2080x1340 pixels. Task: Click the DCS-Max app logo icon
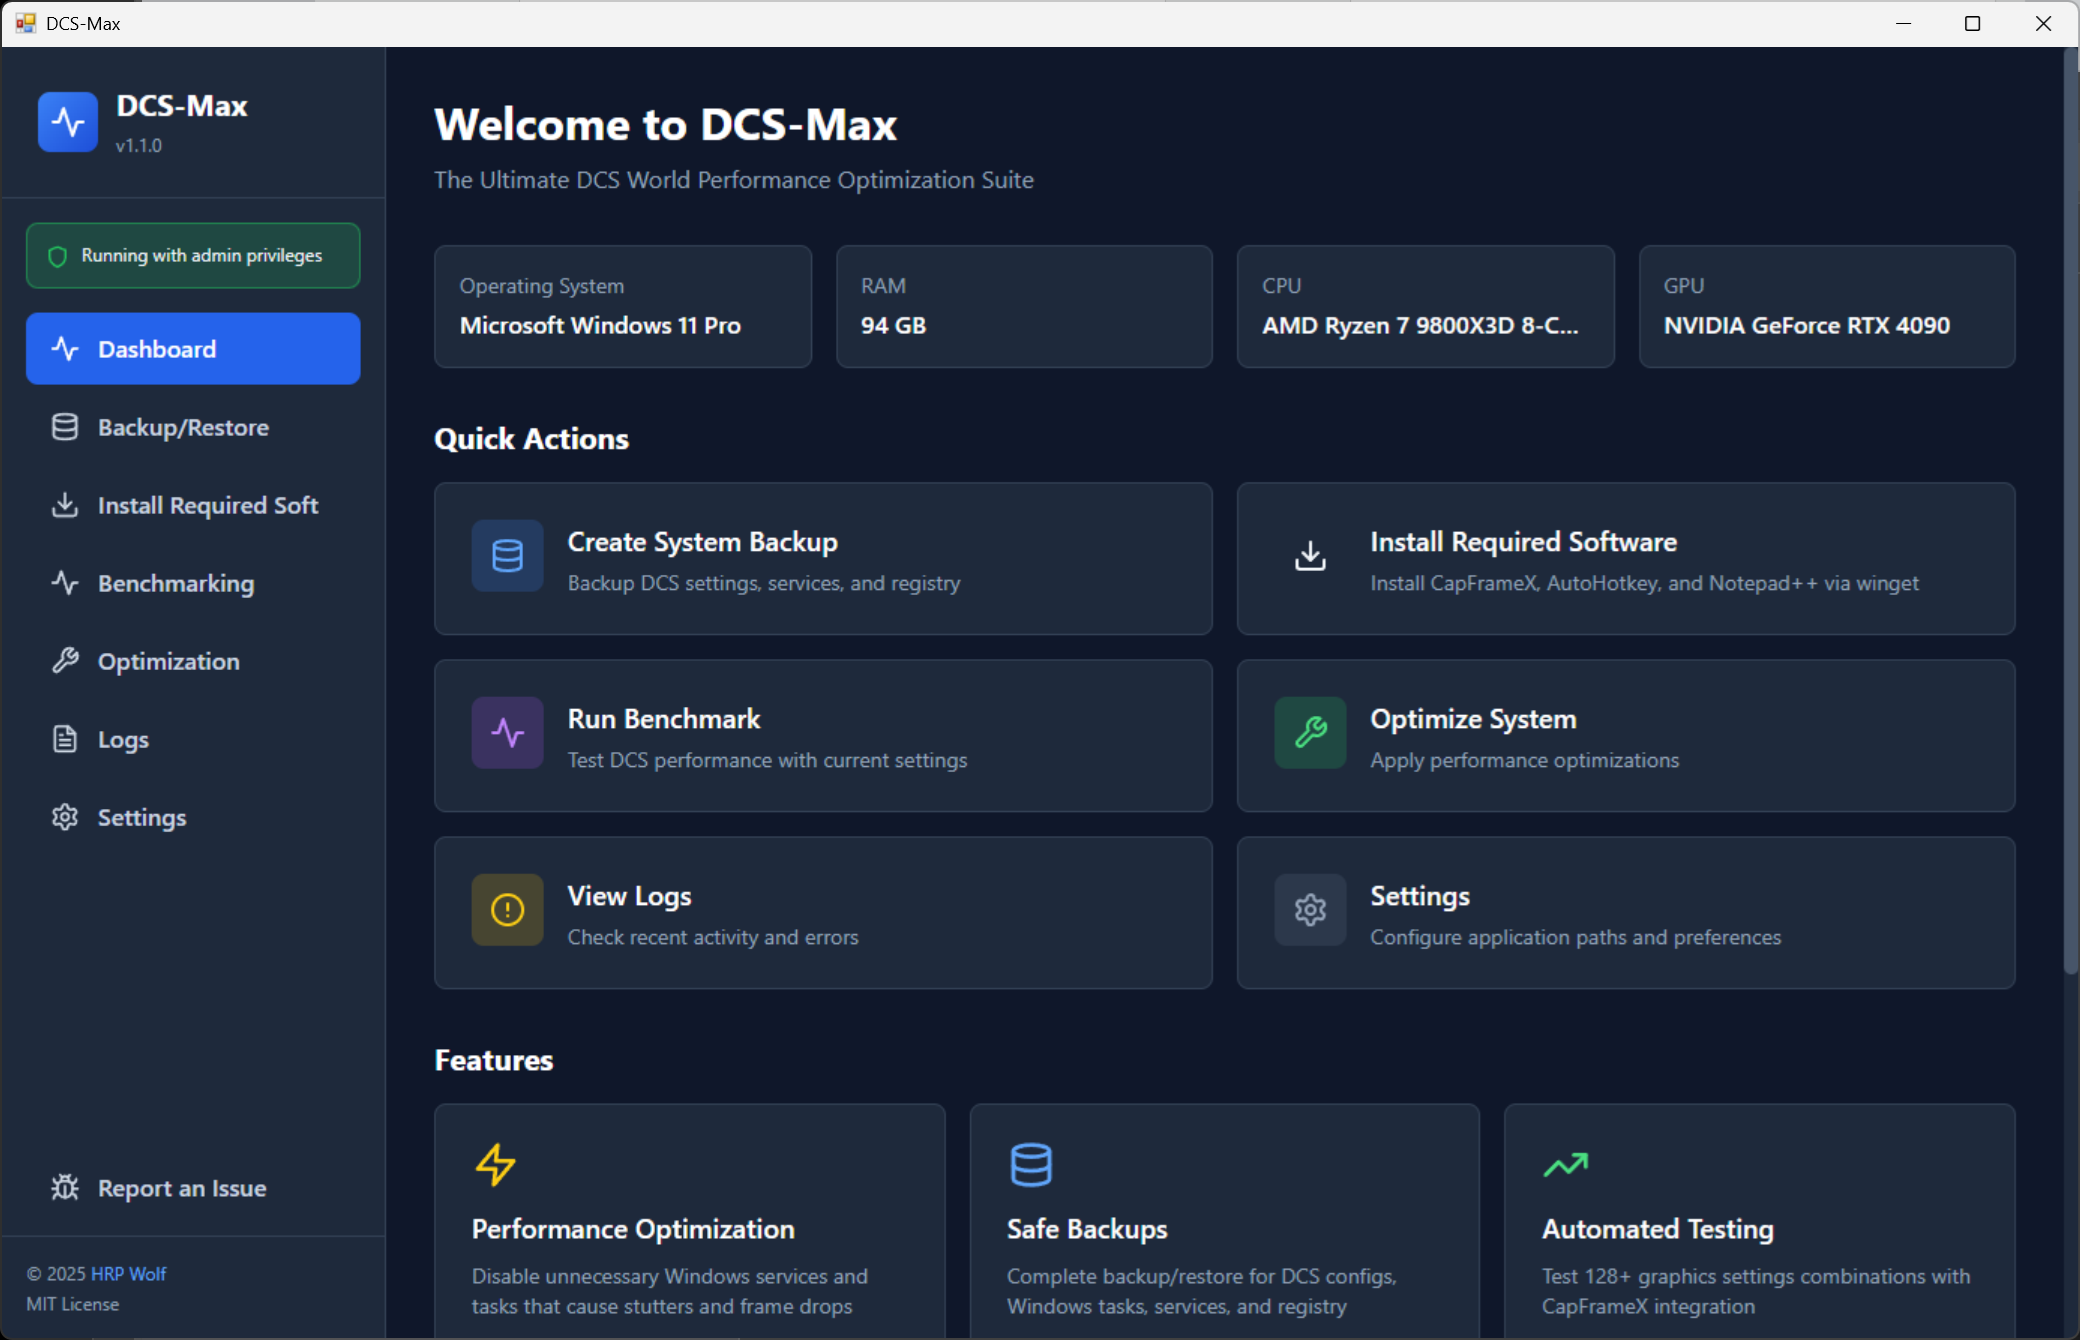click(x=66, y=122)
